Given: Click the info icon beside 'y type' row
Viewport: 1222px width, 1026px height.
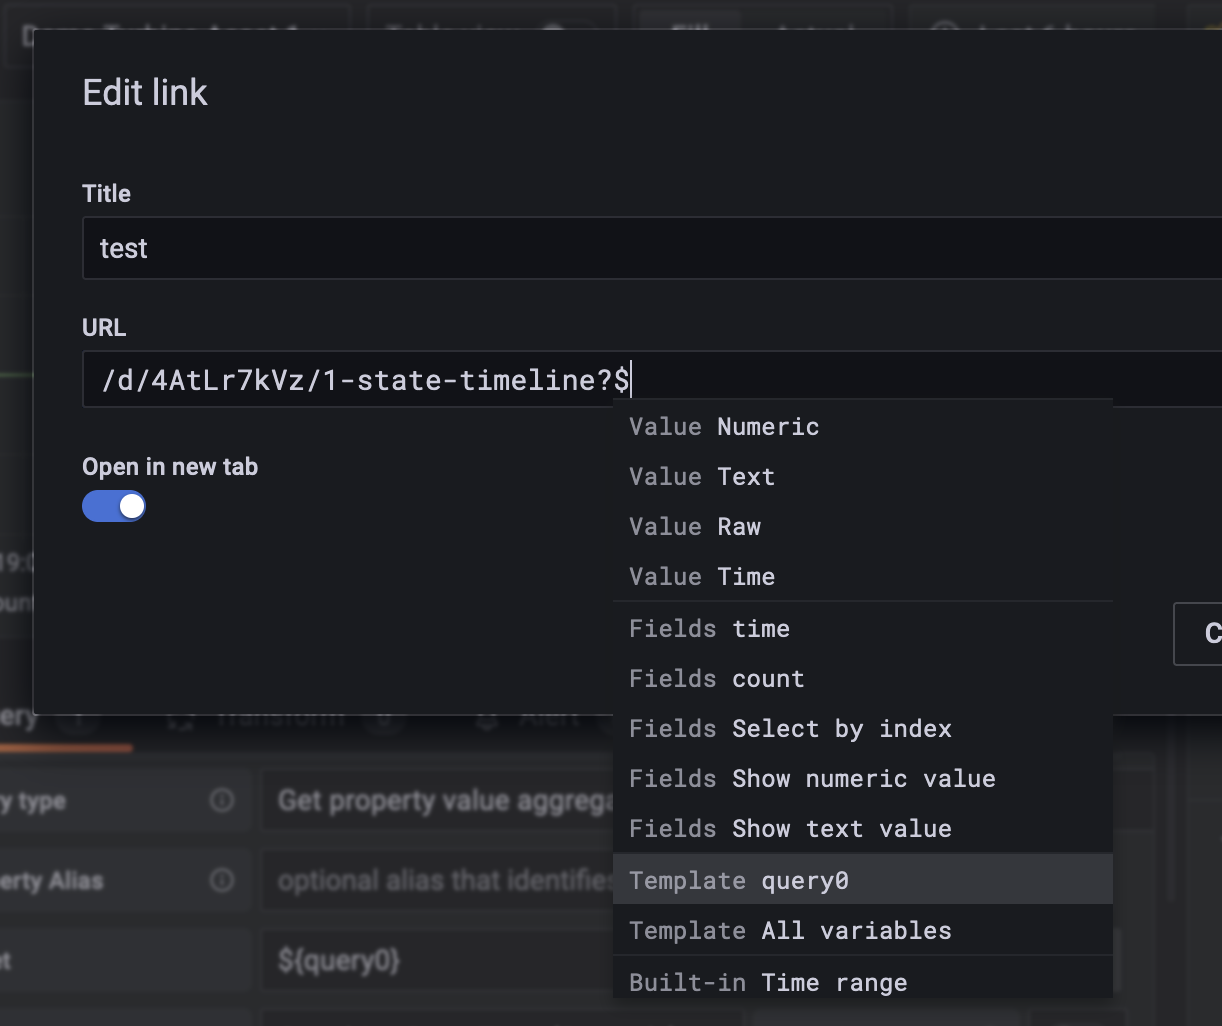Looking at the screenshot, I should [222, 800].
